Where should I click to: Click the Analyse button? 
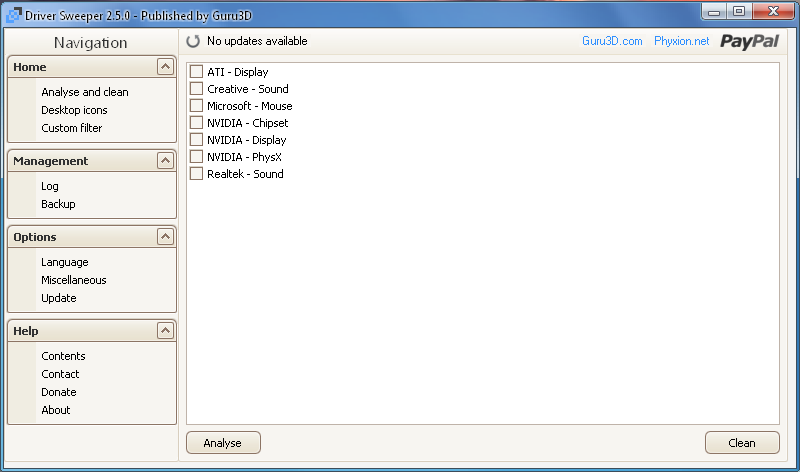click(223, 442)
